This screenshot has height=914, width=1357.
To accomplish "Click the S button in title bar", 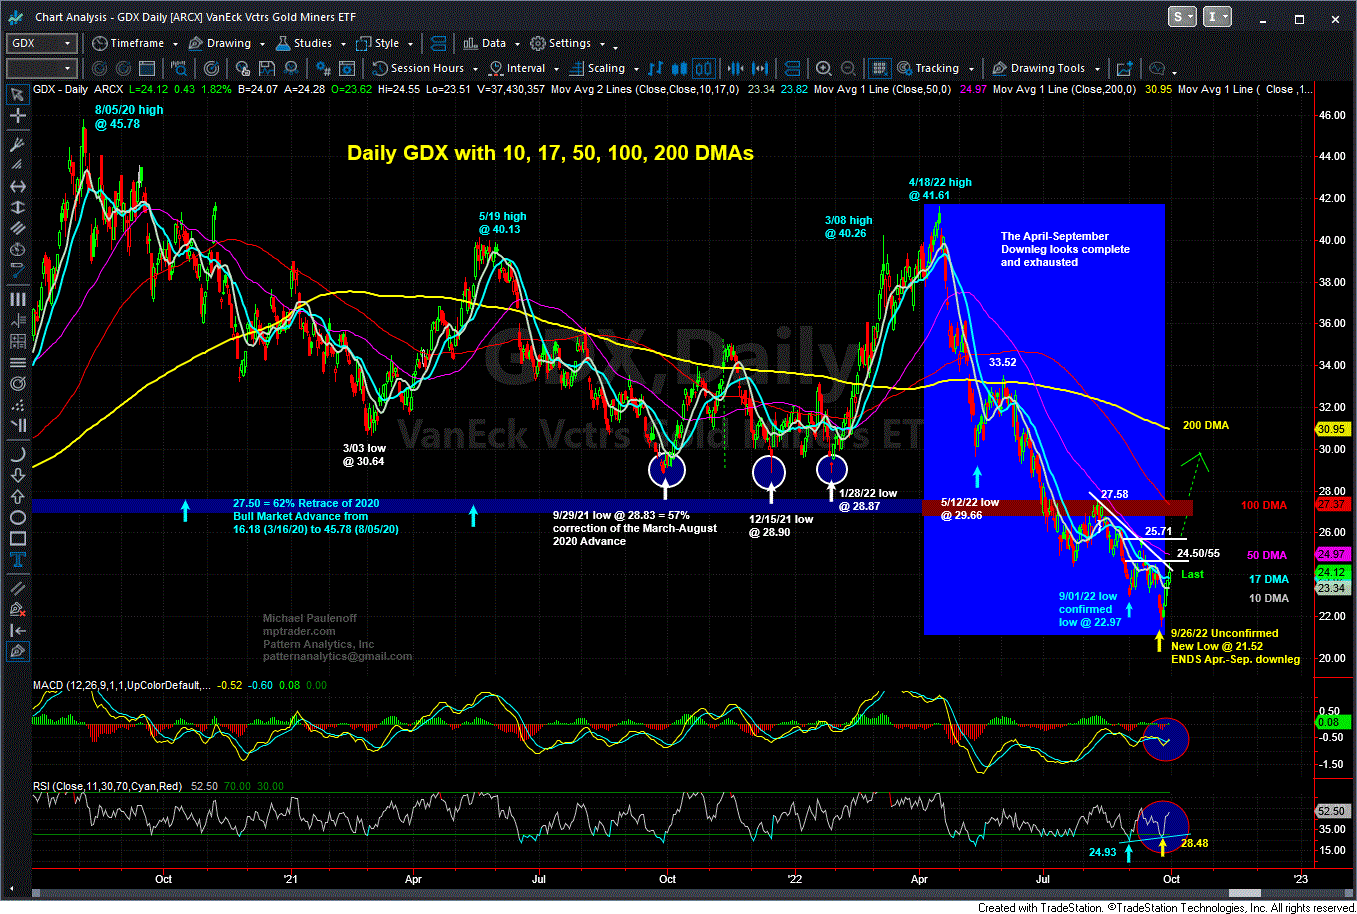I will (x=1183, y=16).
